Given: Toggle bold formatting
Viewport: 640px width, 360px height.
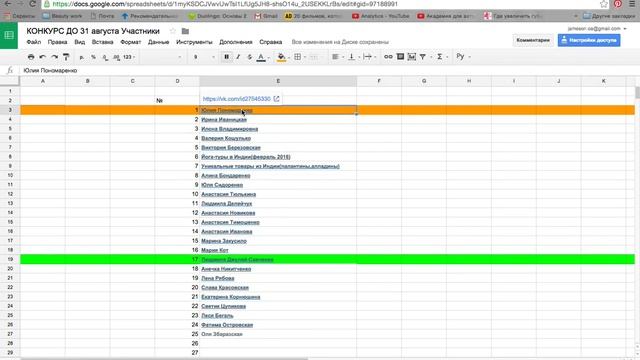Looking at the screenshot, I should pos(227,57).
